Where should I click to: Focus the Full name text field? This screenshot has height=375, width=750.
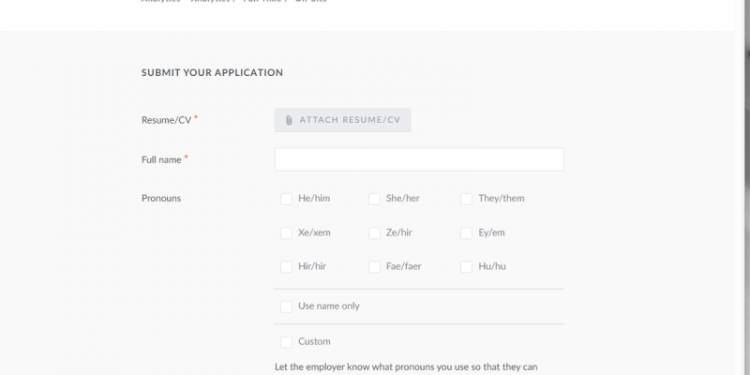click(419, 159)
